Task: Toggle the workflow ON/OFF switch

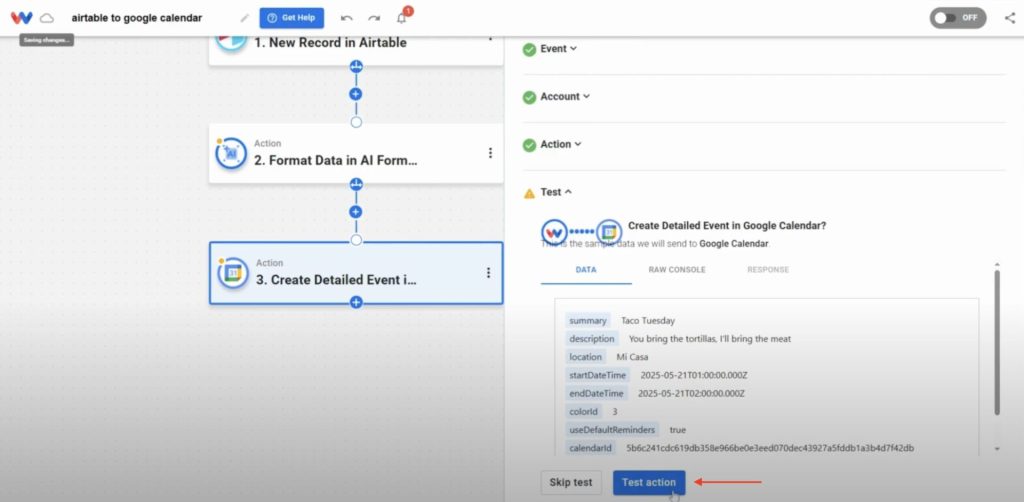Action: (x=958, y=18)
